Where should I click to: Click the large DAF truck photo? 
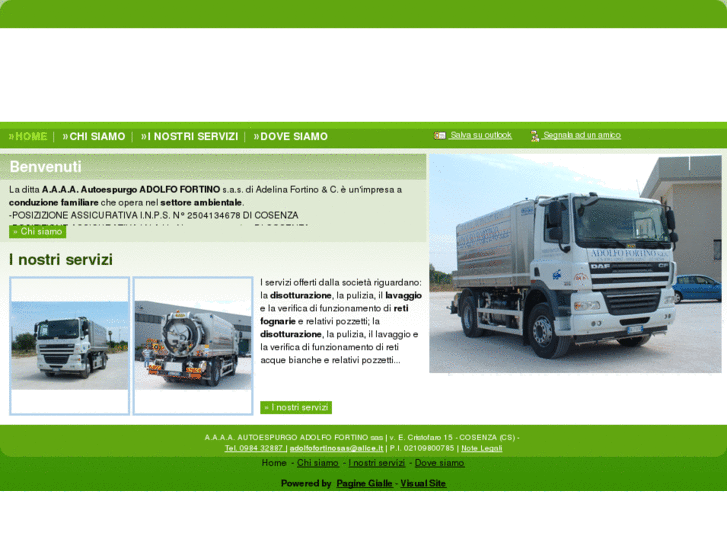point(575,263)
